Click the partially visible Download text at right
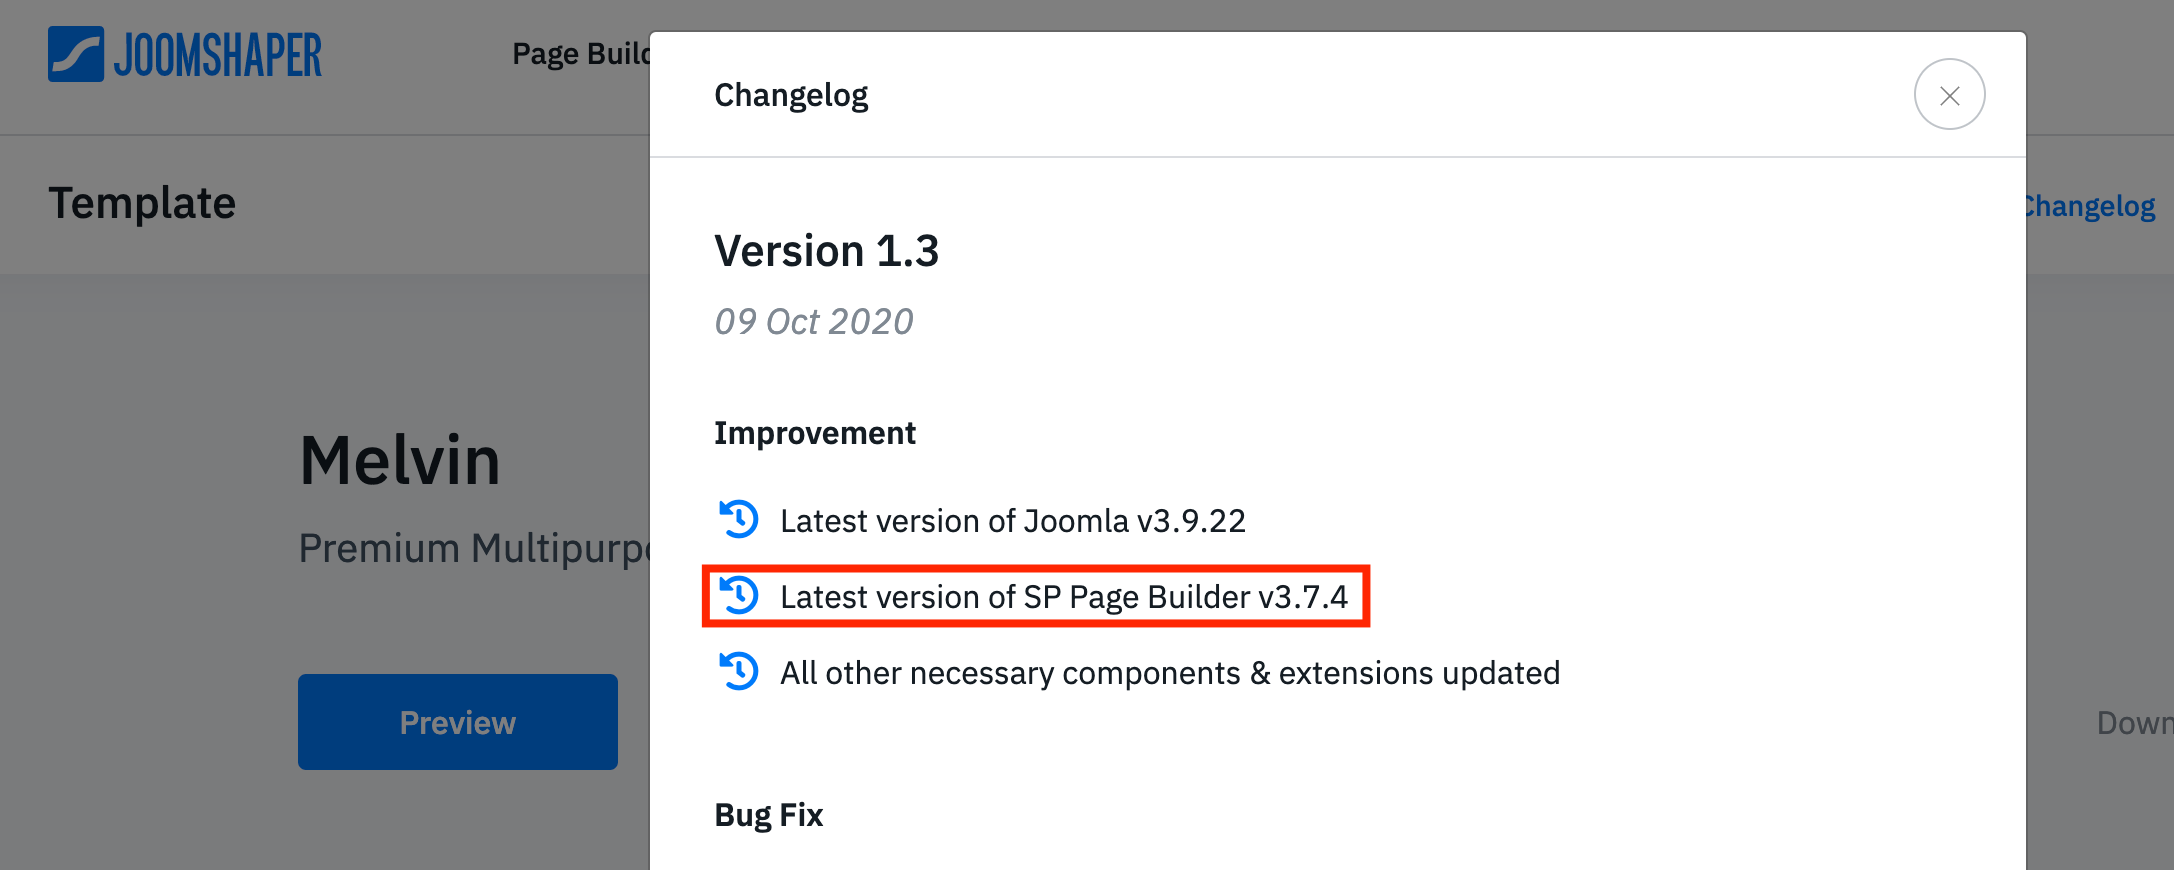Screen dimensions: 2174x870 [2134, 723]
